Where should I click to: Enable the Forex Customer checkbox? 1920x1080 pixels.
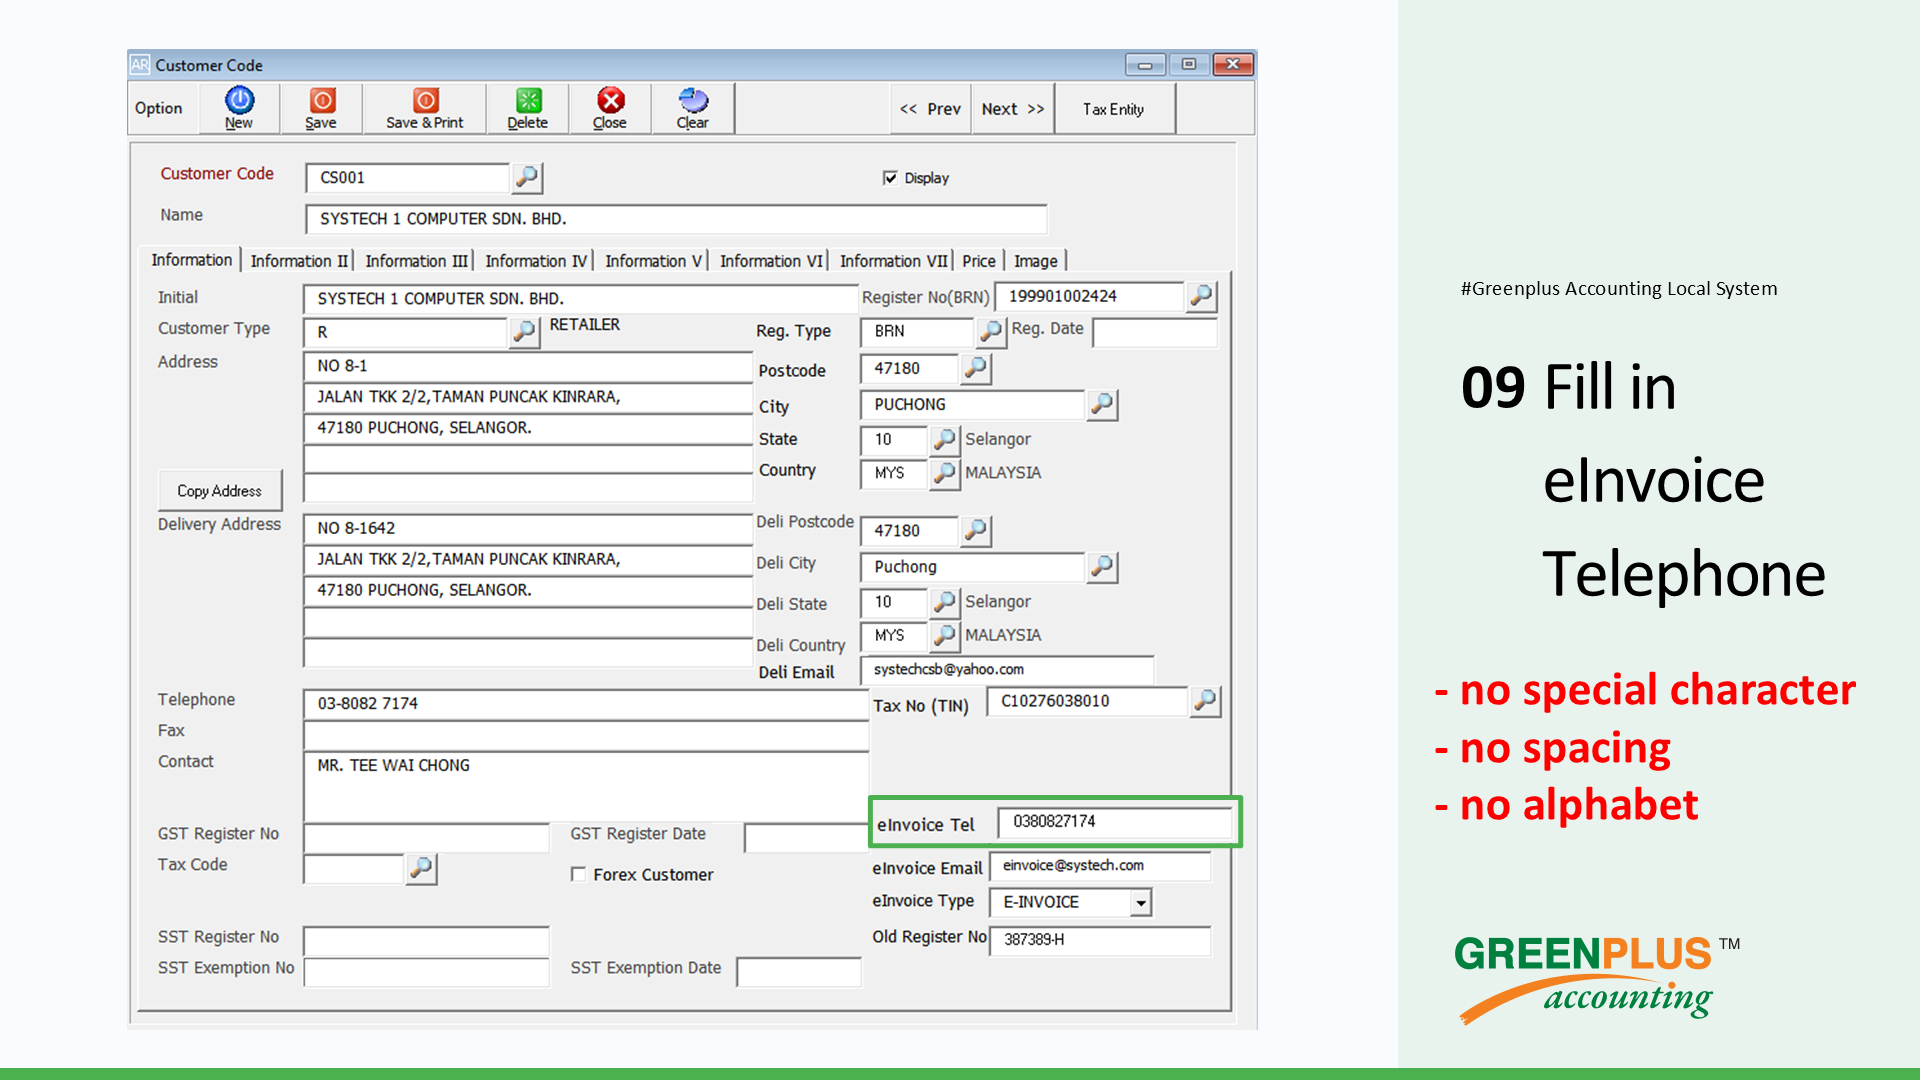[578, 875]
